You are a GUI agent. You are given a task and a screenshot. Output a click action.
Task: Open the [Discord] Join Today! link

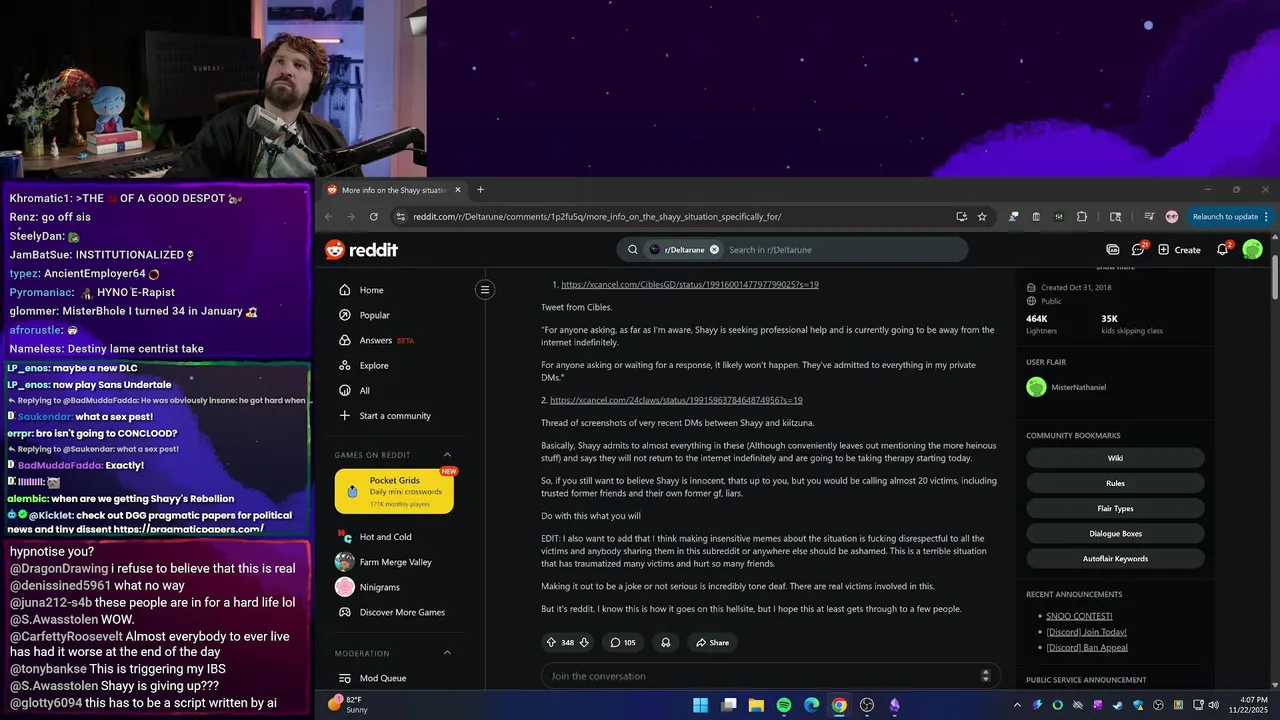pyautogui.click(x=1086, y=632)
